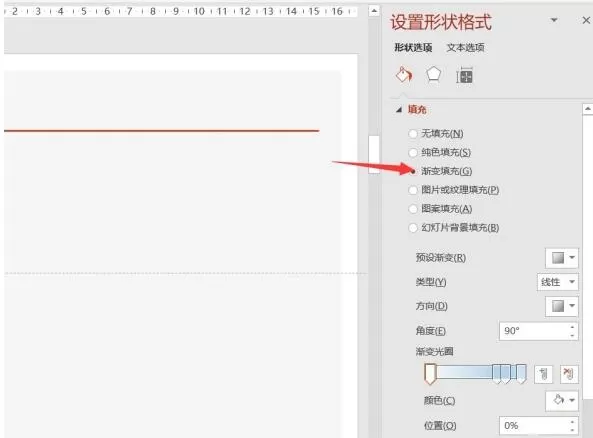This screenshot has width=593, height=438.
Task: Close the 设置形状格式 pane
Action: pos(586,20)
